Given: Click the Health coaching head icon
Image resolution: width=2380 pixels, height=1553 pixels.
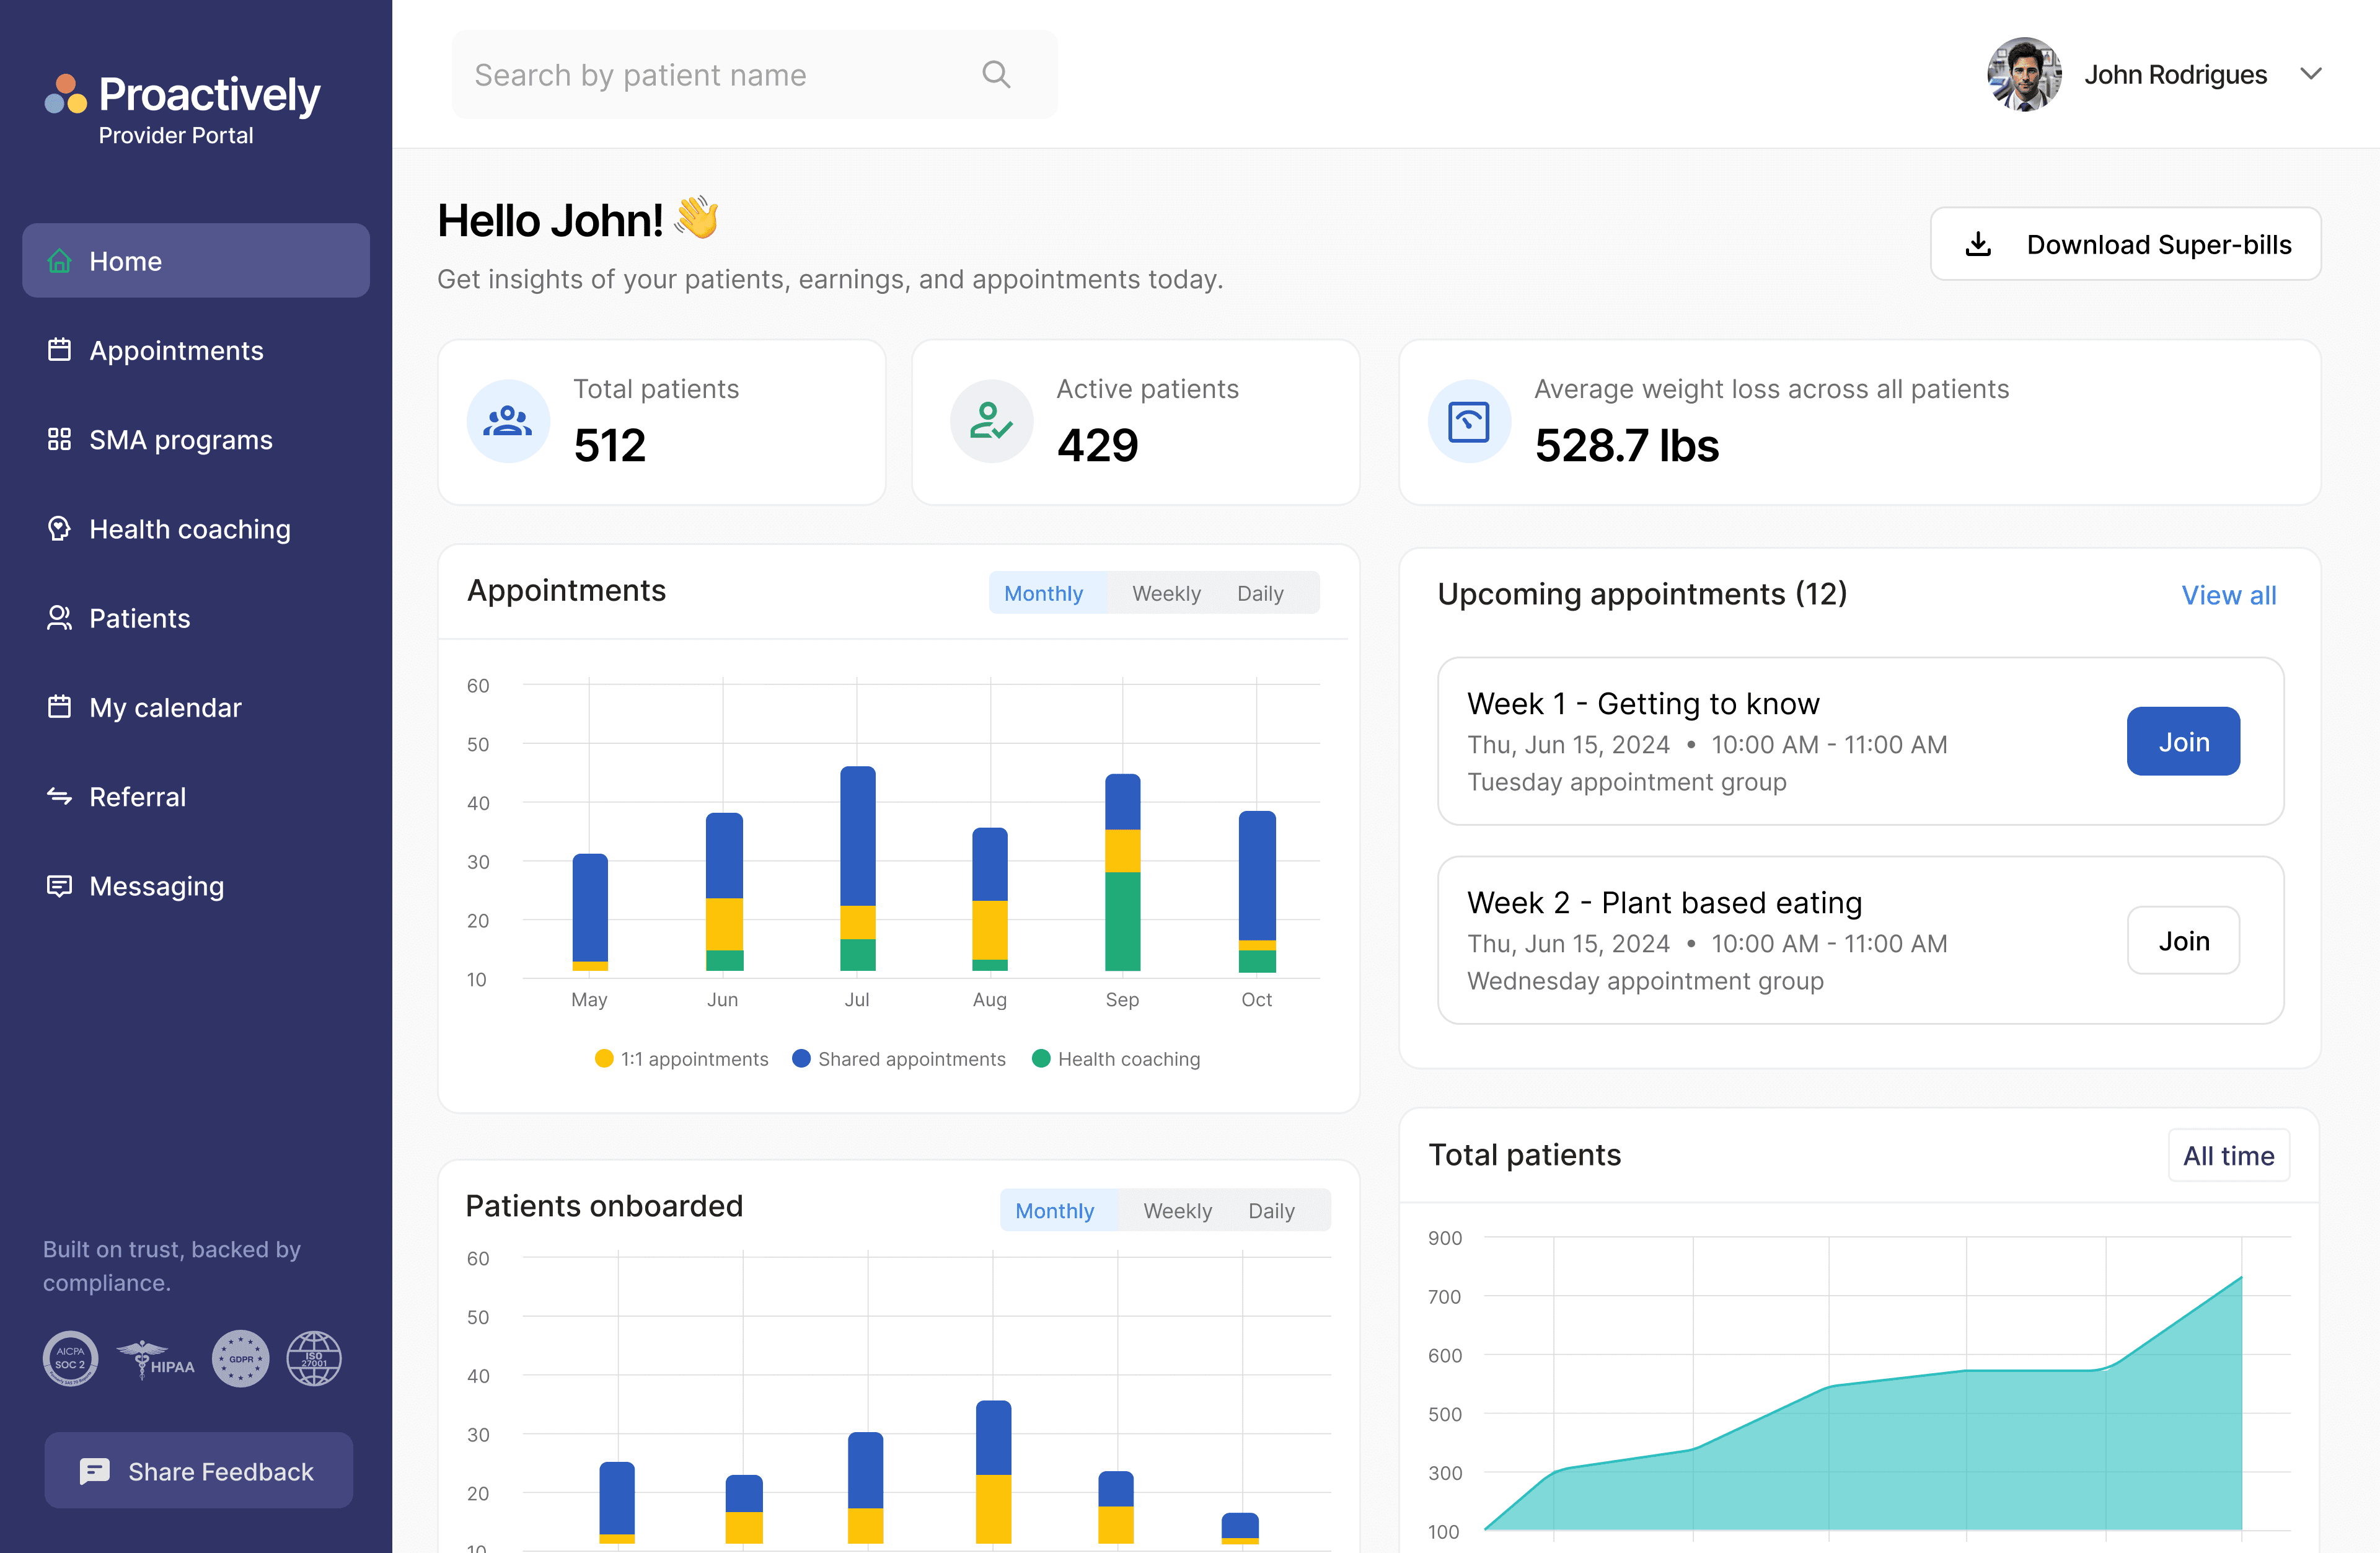Looking at the screenshot, I should [x=60, y=528].
